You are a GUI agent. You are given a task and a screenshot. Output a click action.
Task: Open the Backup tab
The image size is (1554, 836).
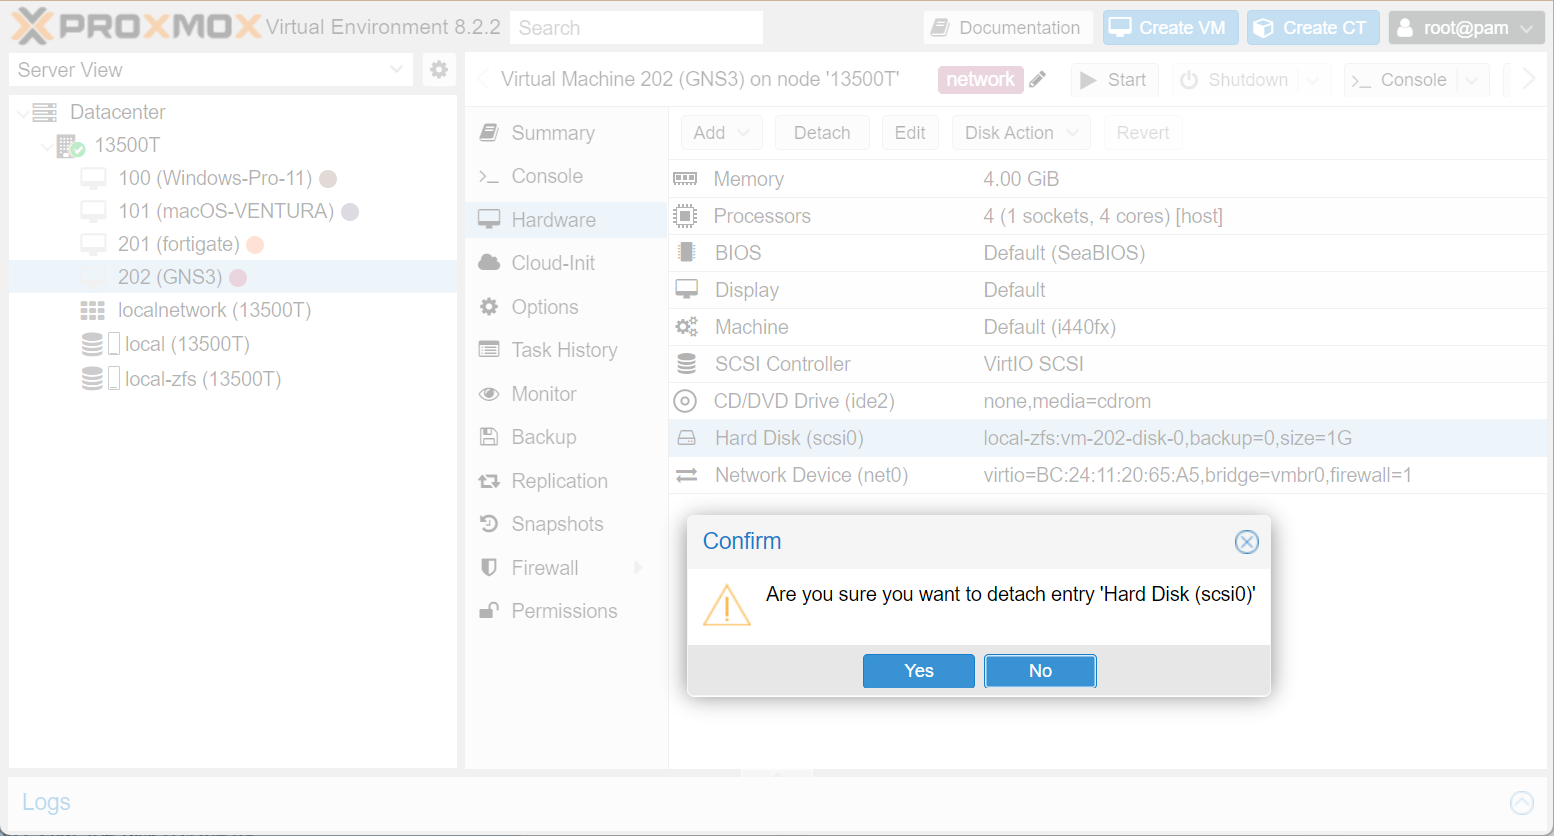coord(566,437)
